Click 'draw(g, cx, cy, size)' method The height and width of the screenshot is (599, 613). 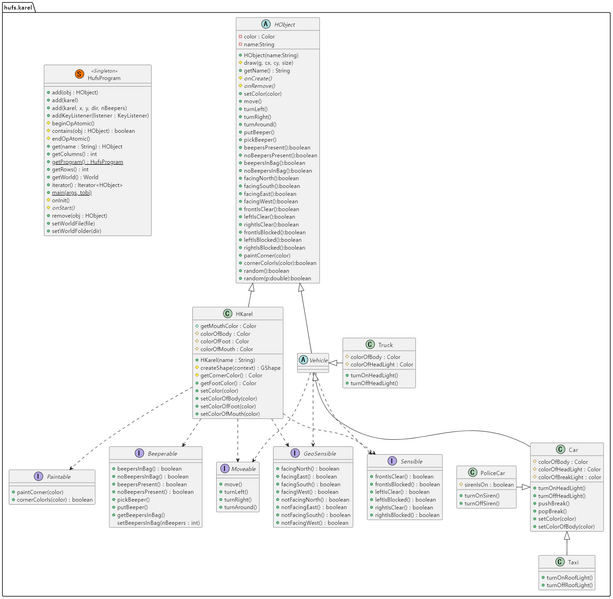click(268, 63)
